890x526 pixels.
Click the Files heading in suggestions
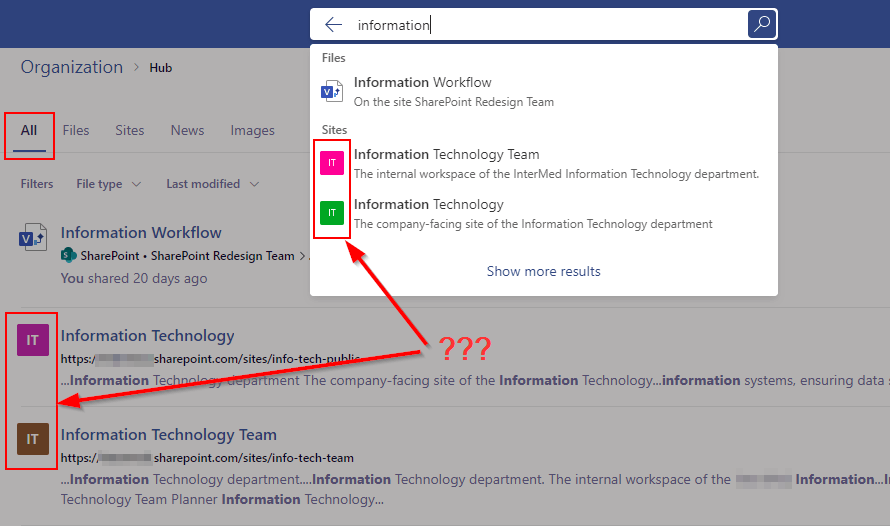pos(334,58)
